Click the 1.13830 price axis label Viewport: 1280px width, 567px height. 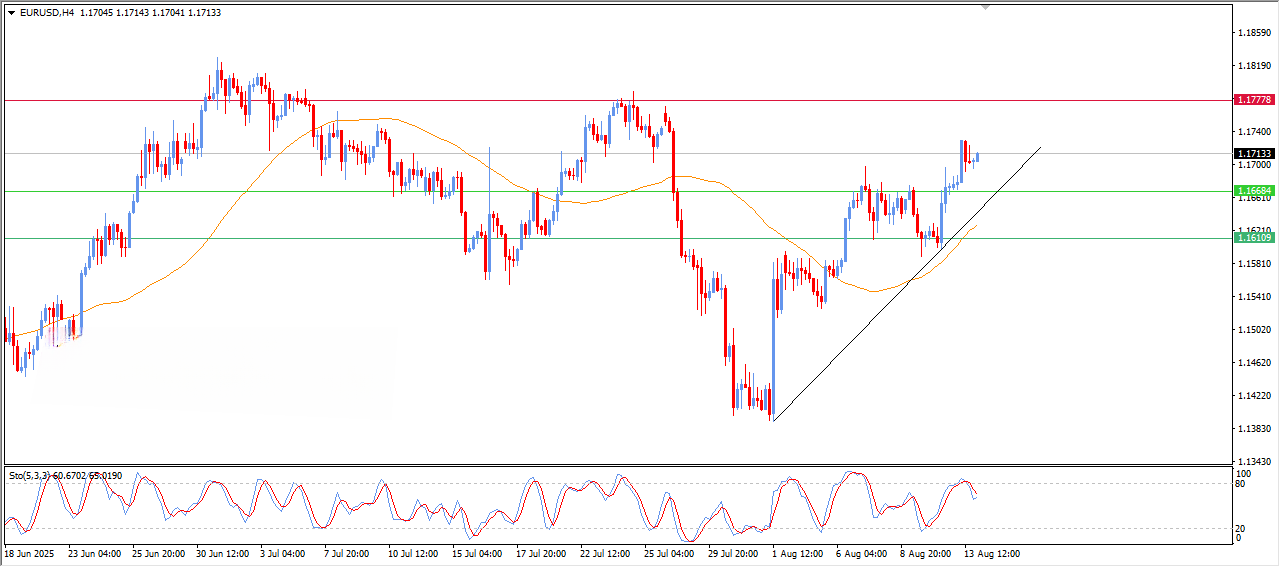(1254, 429)
